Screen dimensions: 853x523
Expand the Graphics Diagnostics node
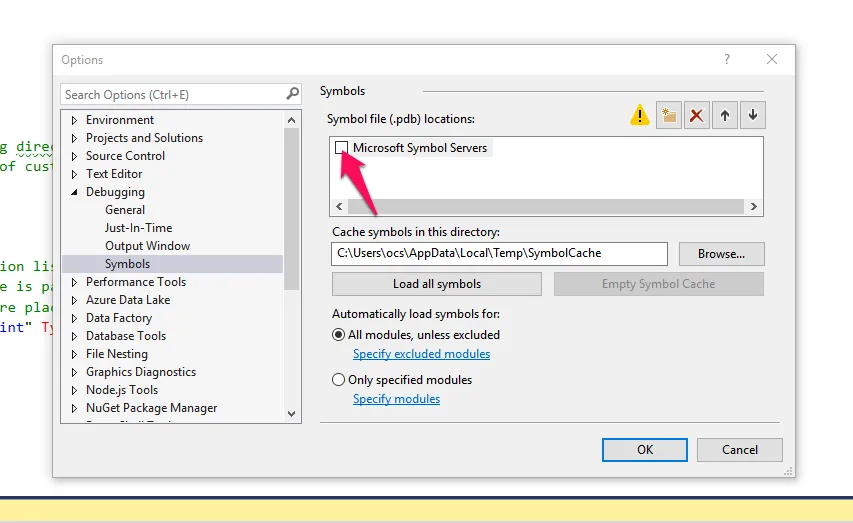(75, 372)
